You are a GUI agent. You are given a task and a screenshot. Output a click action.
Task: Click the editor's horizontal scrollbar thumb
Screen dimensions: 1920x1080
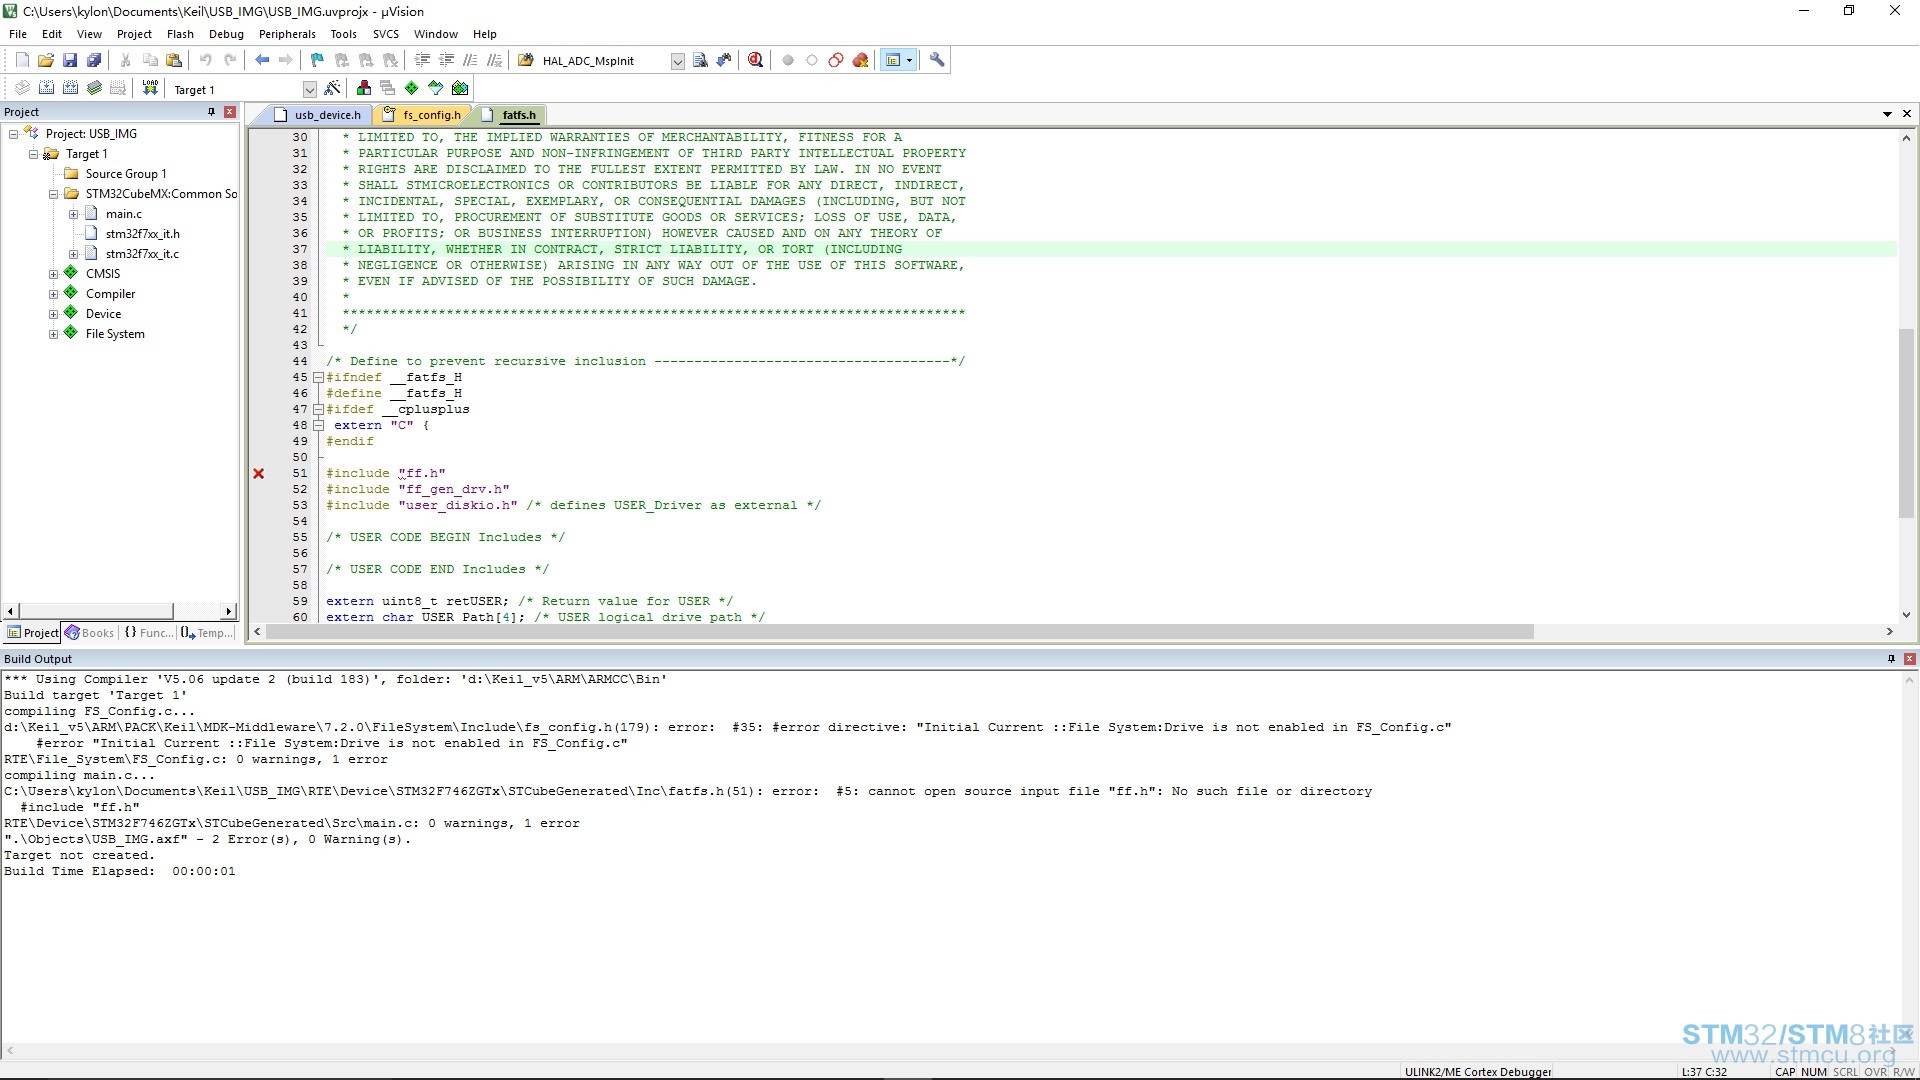pos(900,632)
